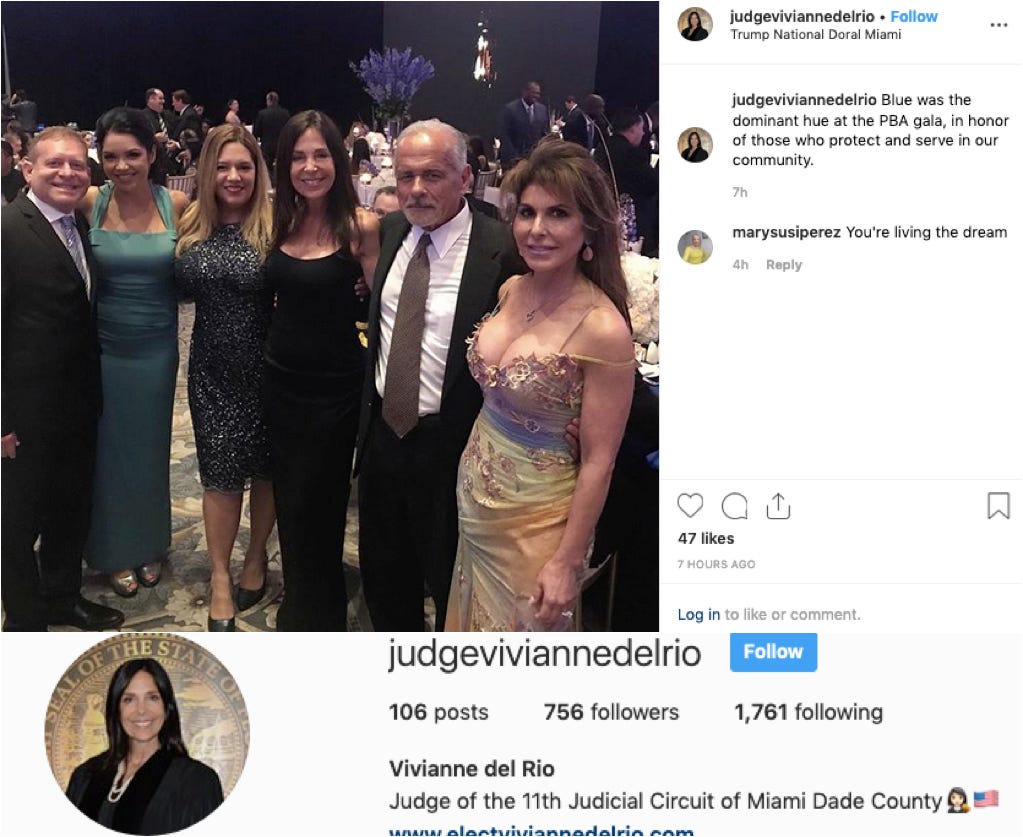1023x837 pixels.
Task: Open marysusiperez profile from comment
Action: pos(786,232)
